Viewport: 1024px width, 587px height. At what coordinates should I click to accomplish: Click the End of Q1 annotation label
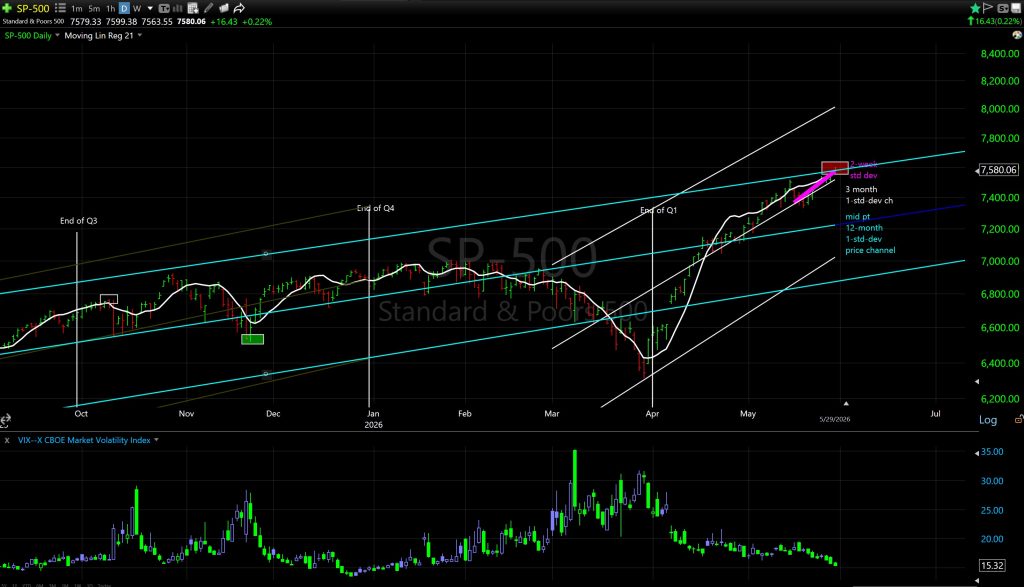pos(658,210)
